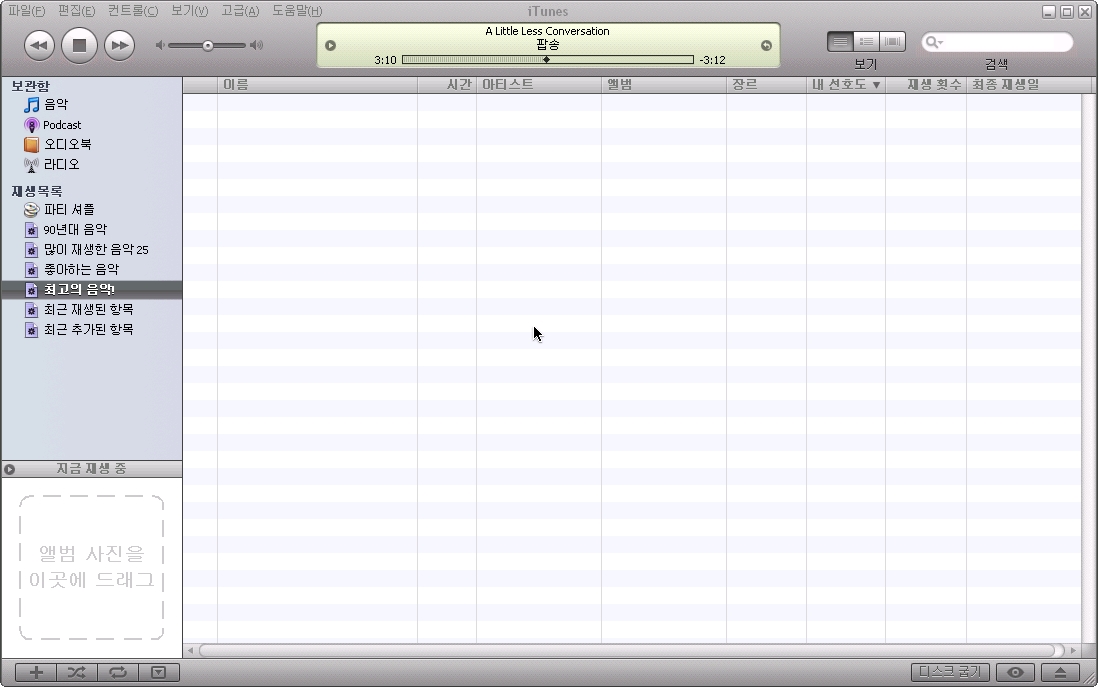Add a new playlist with plus button
Image resolution: width=1098 pixels, height=687 pixels.
(36, 673)
